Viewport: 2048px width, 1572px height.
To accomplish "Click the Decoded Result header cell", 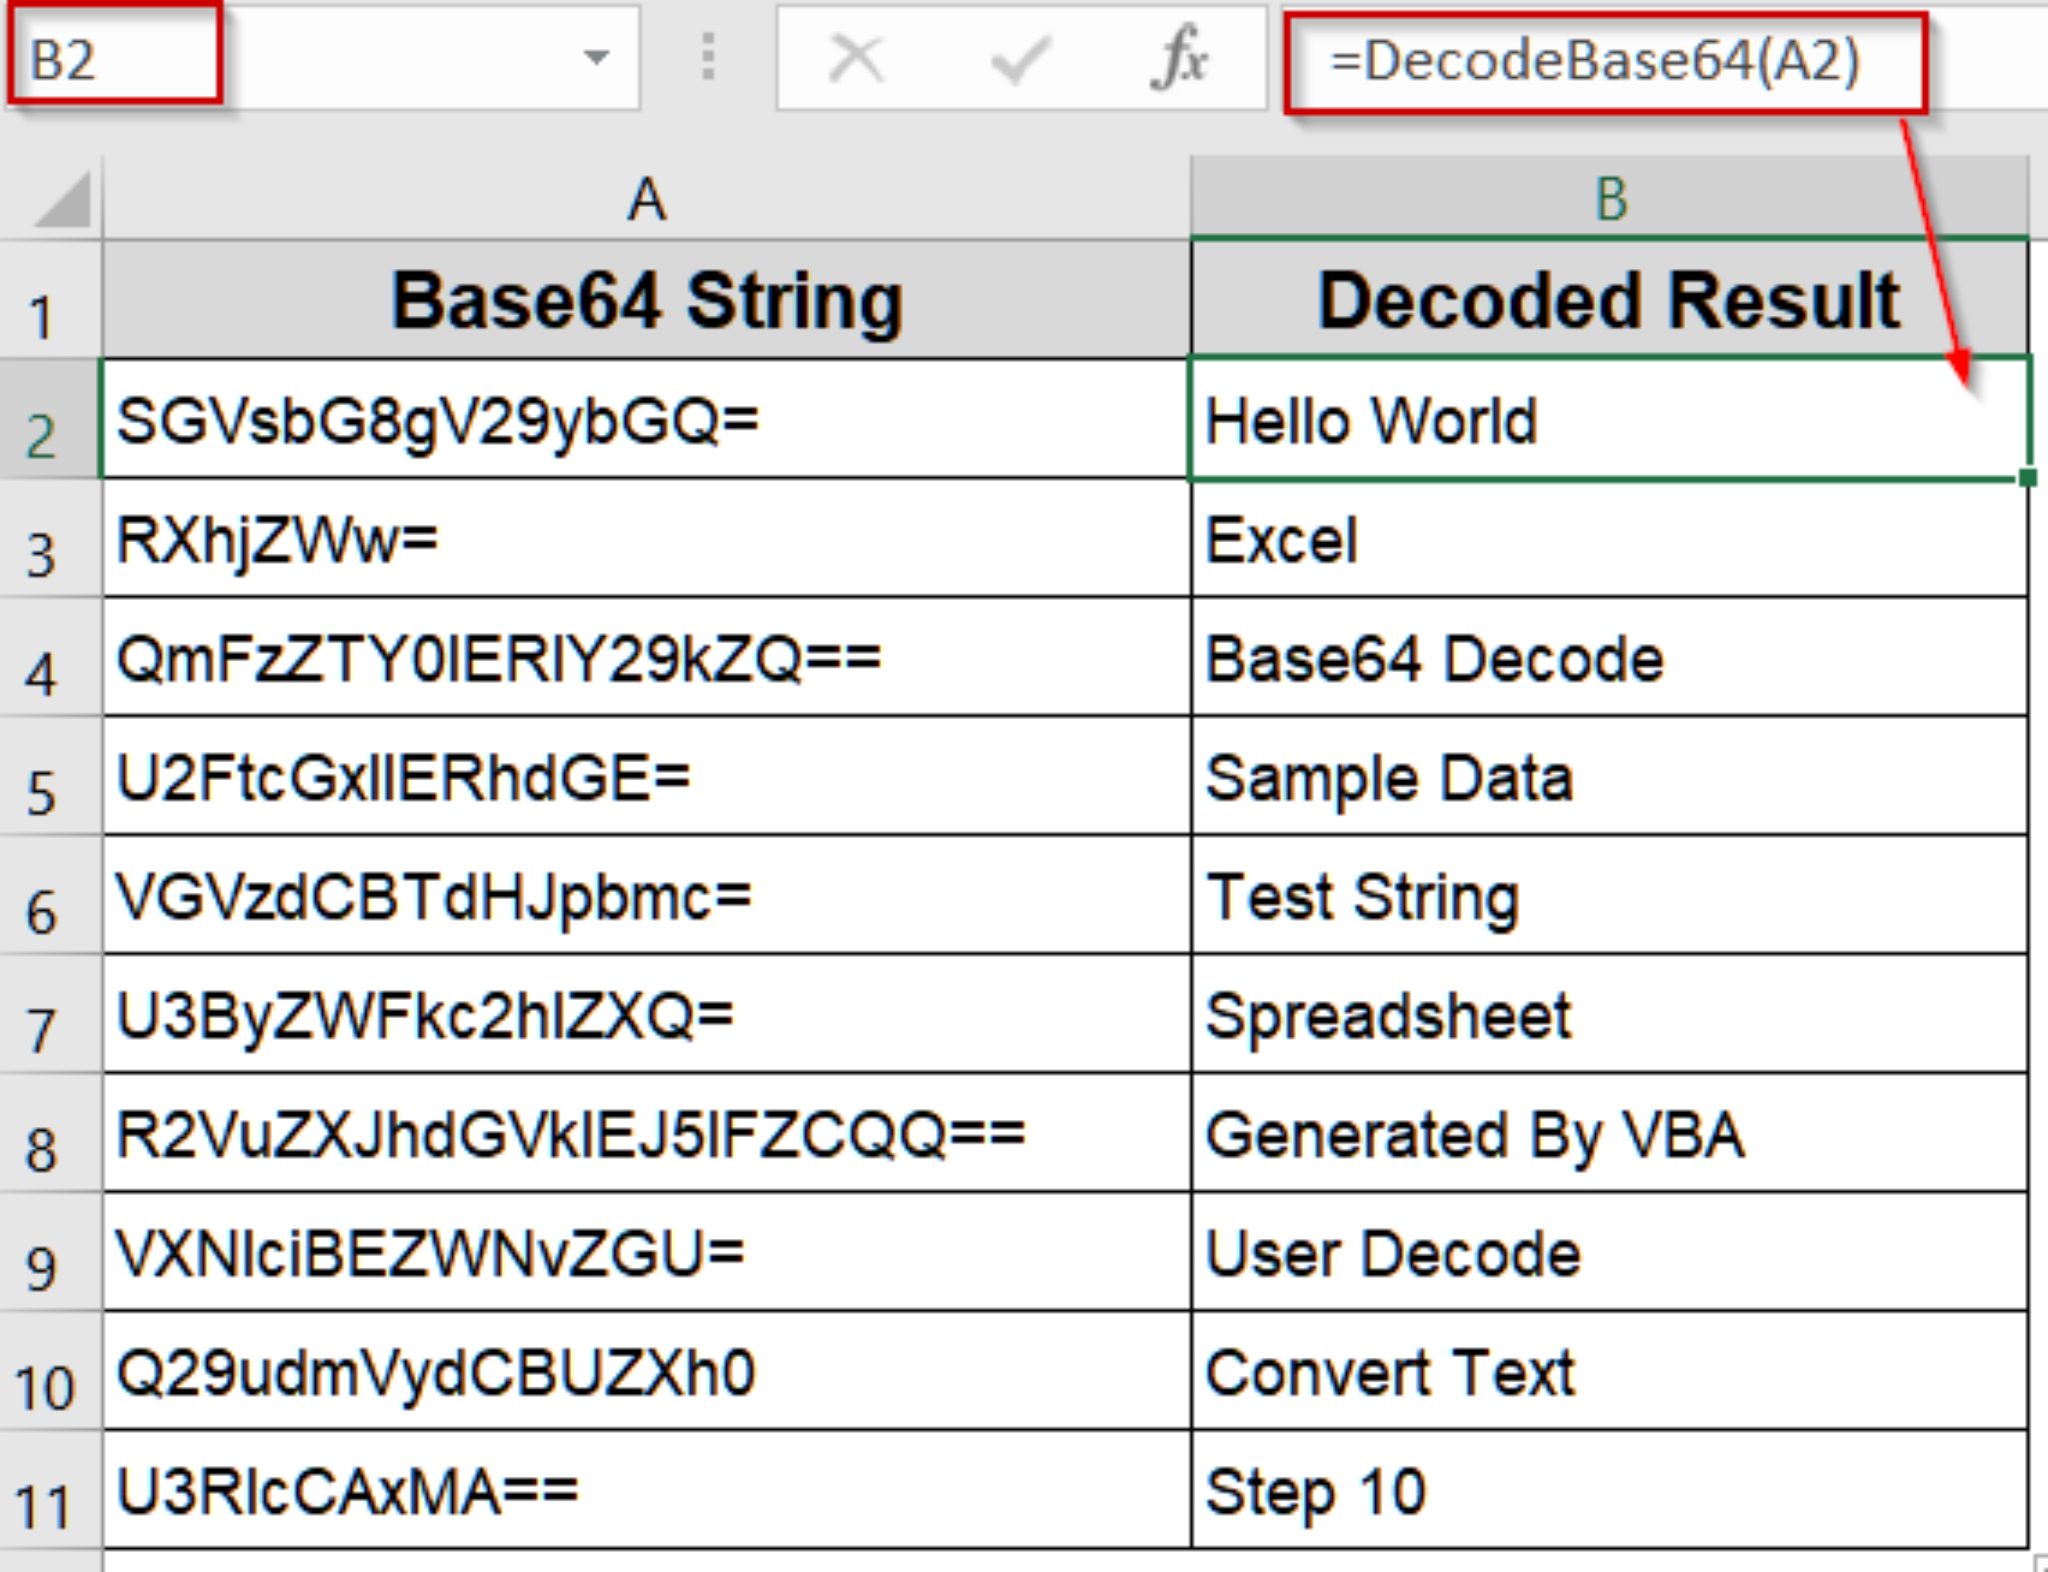I will [1609, 300].
